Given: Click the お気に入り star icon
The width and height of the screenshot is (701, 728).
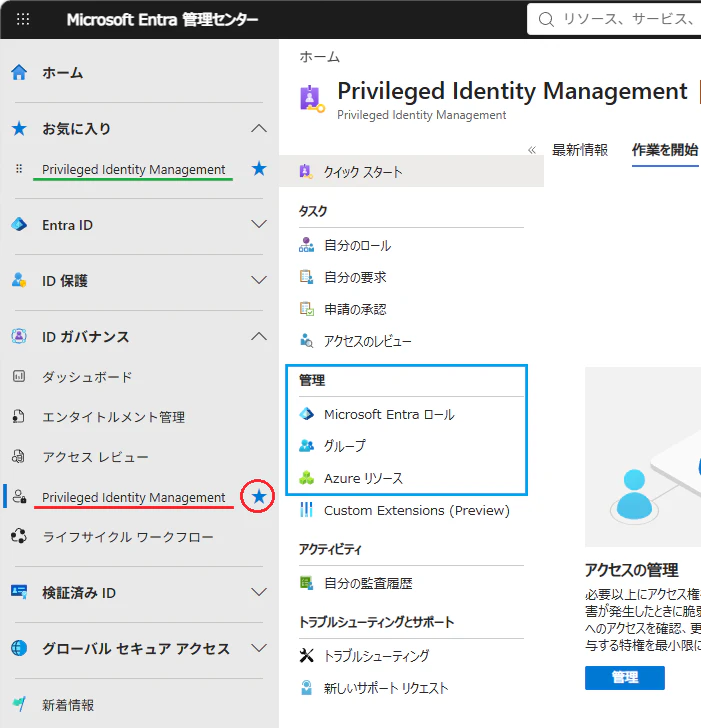Looking at the screenshot, I should (19, 128).
